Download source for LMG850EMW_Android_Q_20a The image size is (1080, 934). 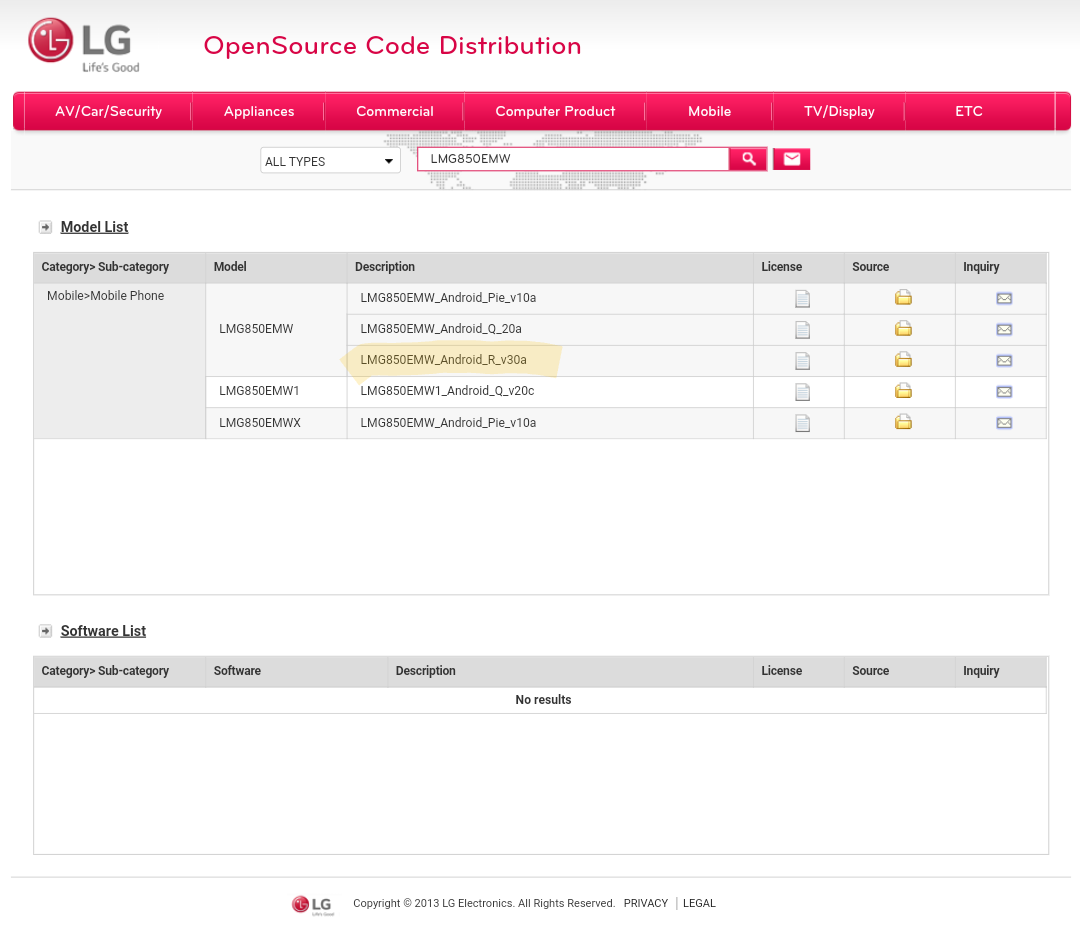[x=903, y=329]
